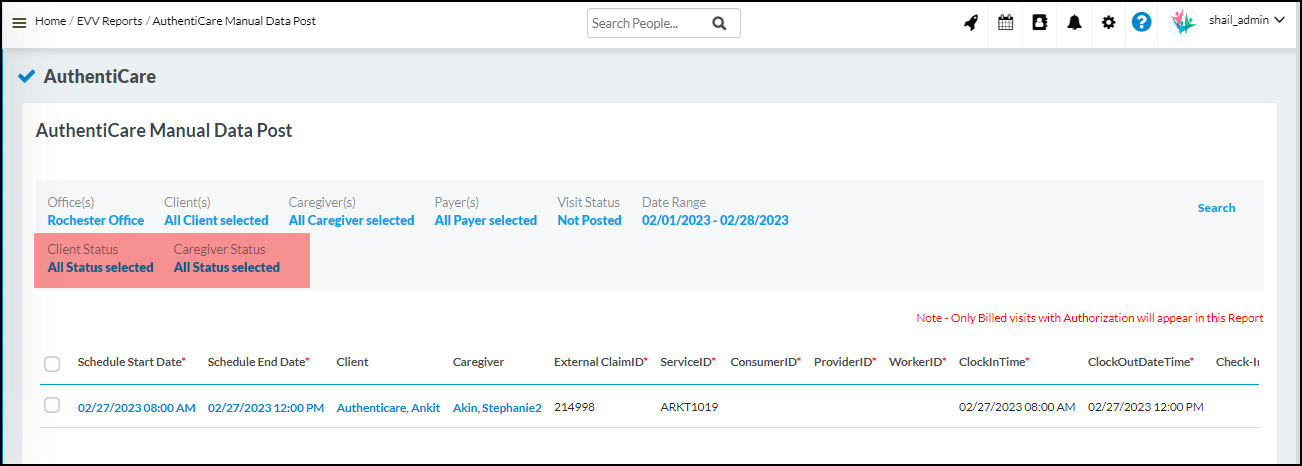The image size is (1302, 466).
Task: View notifications bell icon
Action: click(1074, 23)
